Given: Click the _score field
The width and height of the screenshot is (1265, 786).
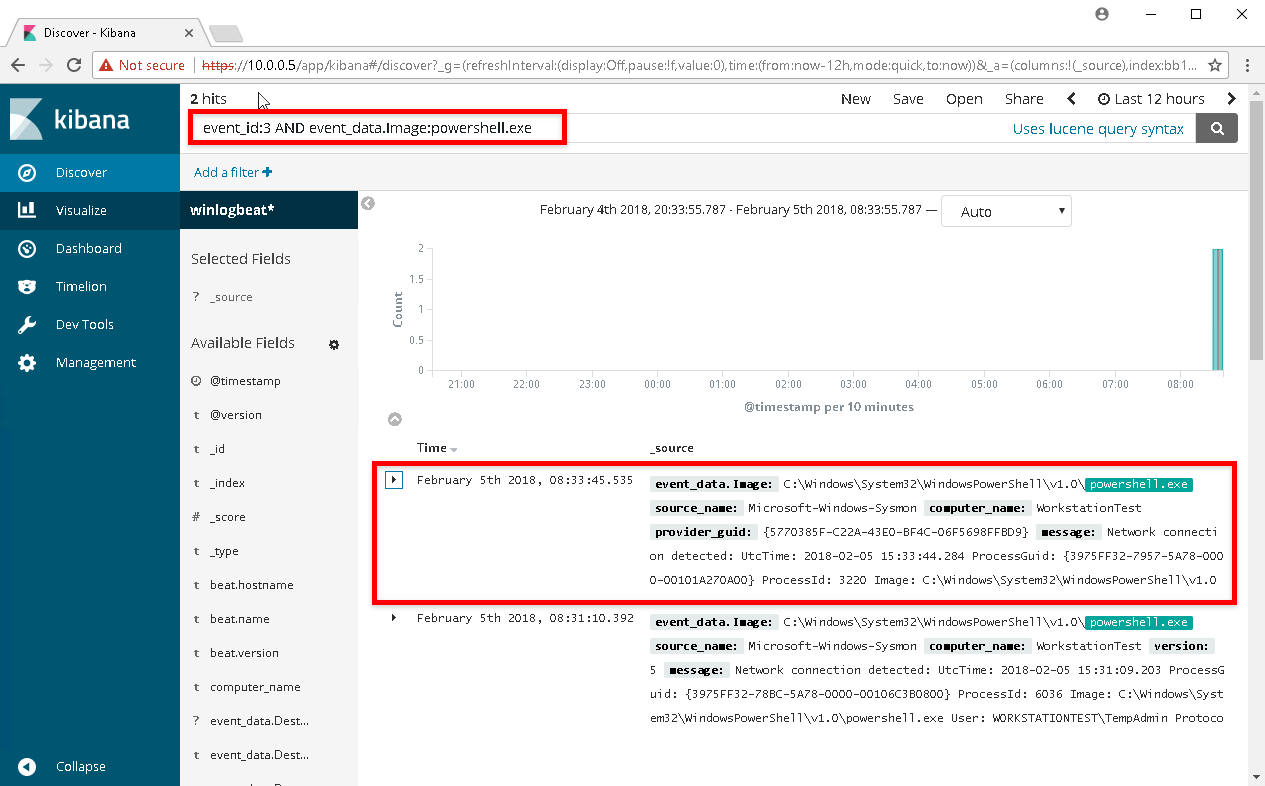Looking at the screenshot, I should coord(227,517).
